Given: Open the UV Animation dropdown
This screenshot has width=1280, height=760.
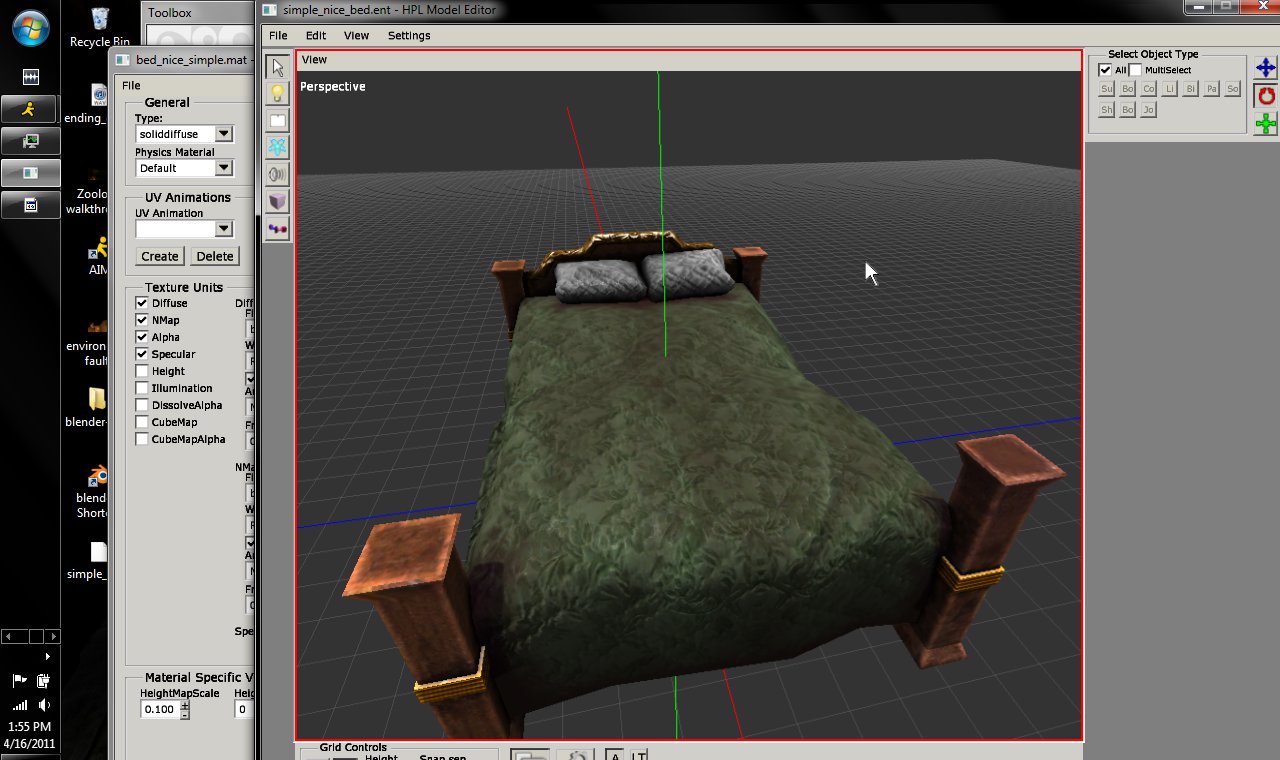Looking at the screenshot, I should pos(224,229).
